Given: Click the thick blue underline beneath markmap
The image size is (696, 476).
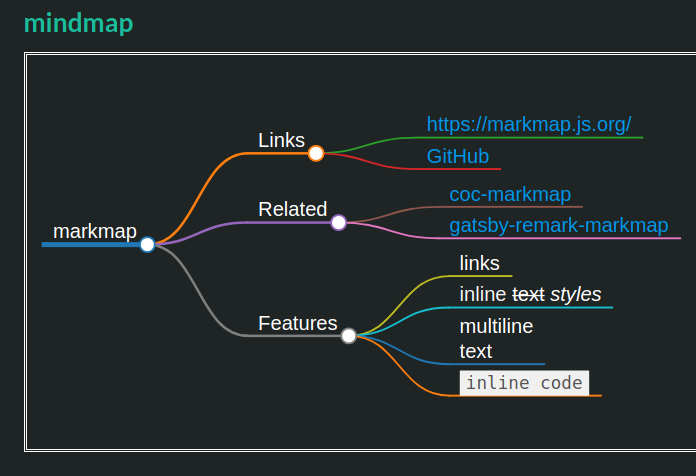Looking at the screenshot, I should point(90,244).
